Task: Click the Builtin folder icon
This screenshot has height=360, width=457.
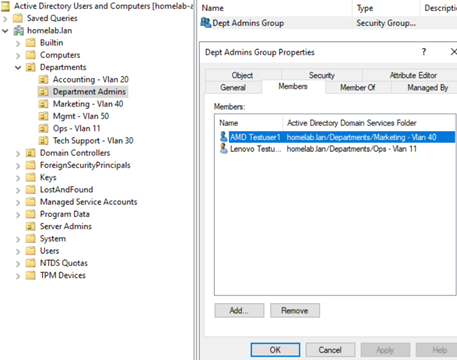Action: pos(31,43)
